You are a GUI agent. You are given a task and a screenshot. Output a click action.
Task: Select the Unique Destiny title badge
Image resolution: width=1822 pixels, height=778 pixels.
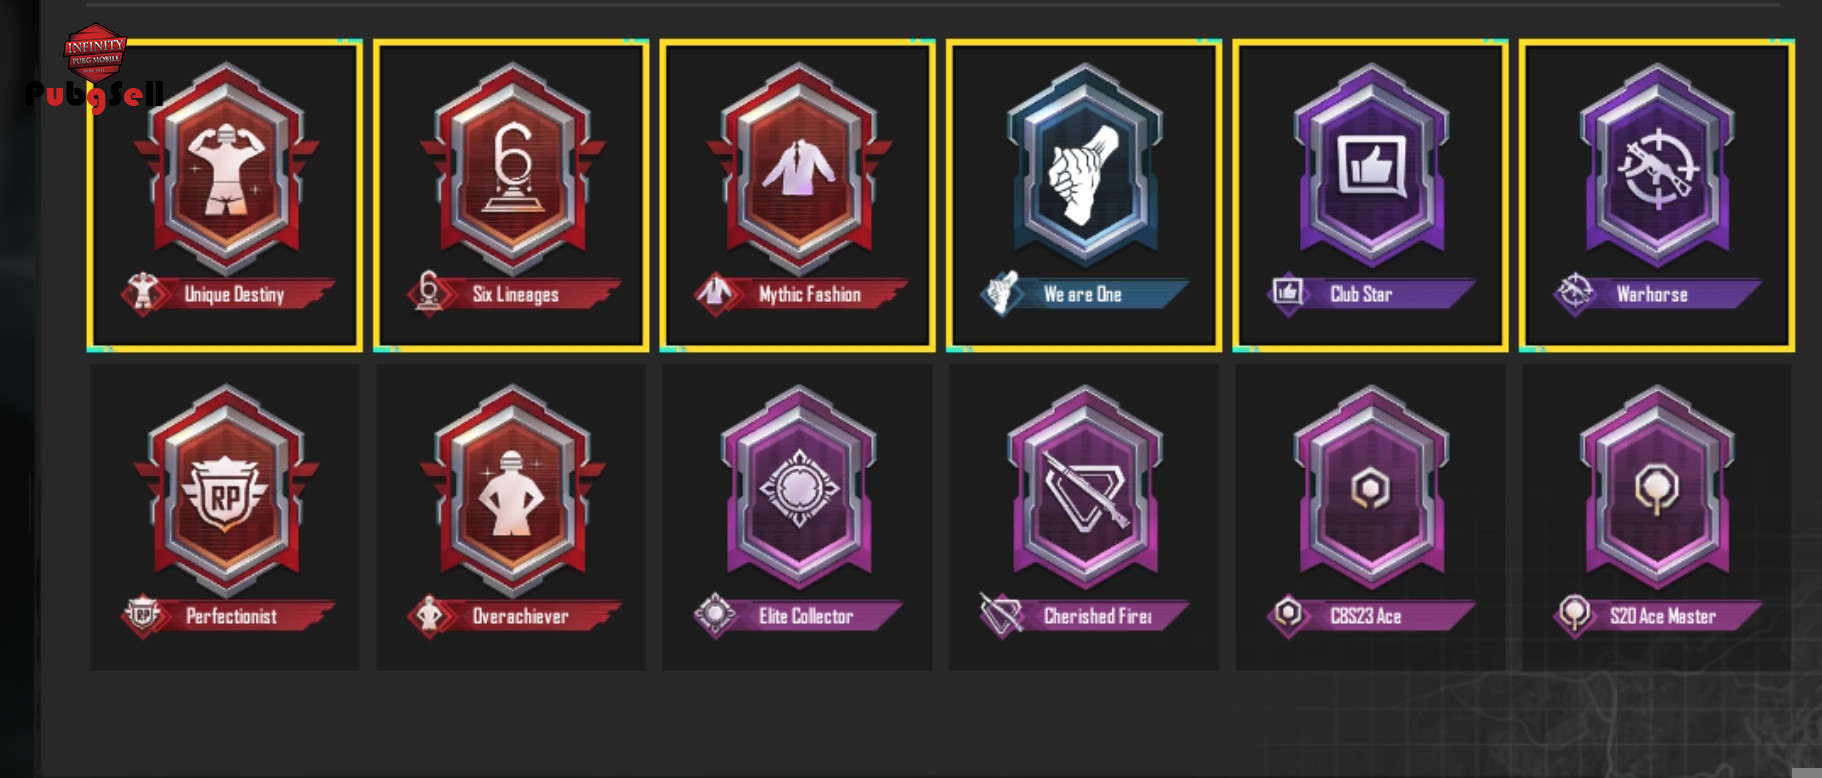pyautogui.click(x=225, y=196)
